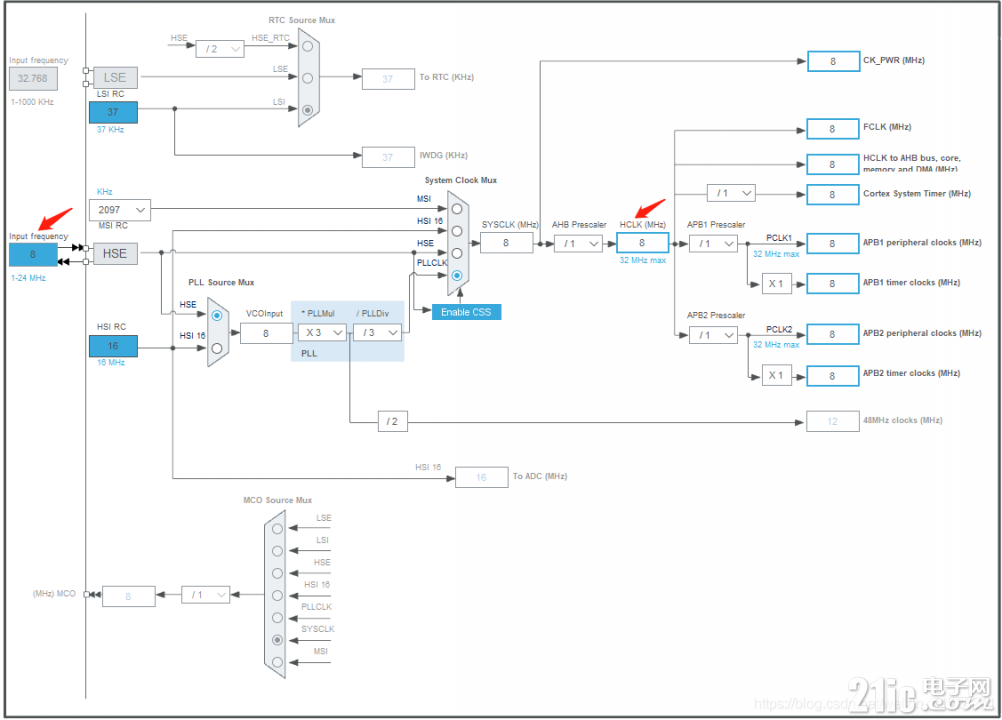Click the LSE input frequency 32.768 field
The width and height of the screenshot is (1002, 720).
[33, 79]
